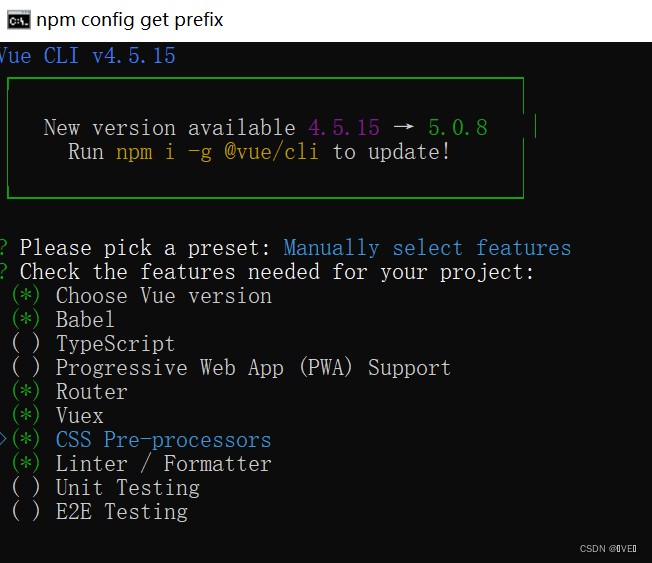Click the 'npm i -g @vue/cli' command text
This screenshot has height=563, width=652.
coord(217,152)
